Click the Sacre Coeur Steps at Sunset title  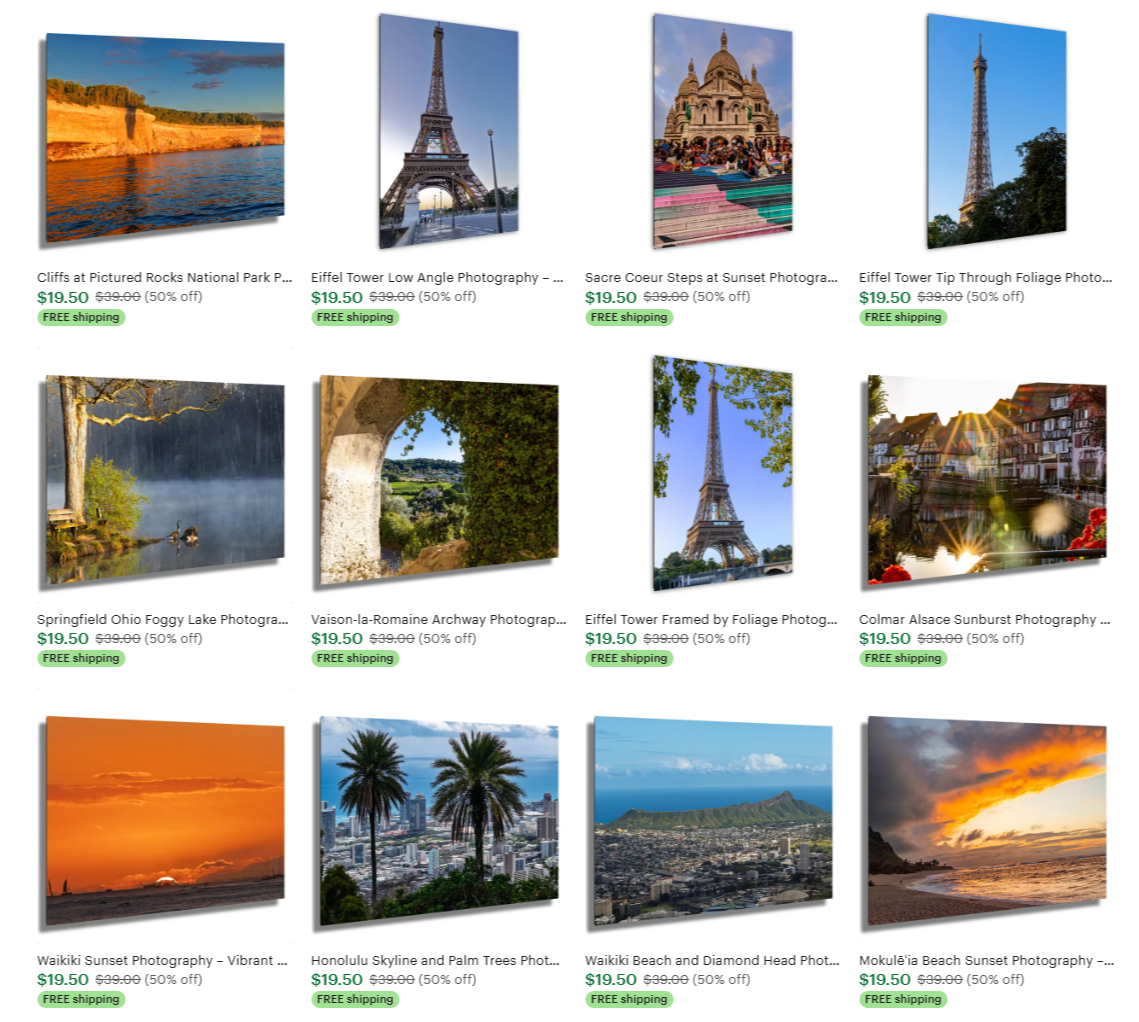pyautogui.click(x=711, y=277)
